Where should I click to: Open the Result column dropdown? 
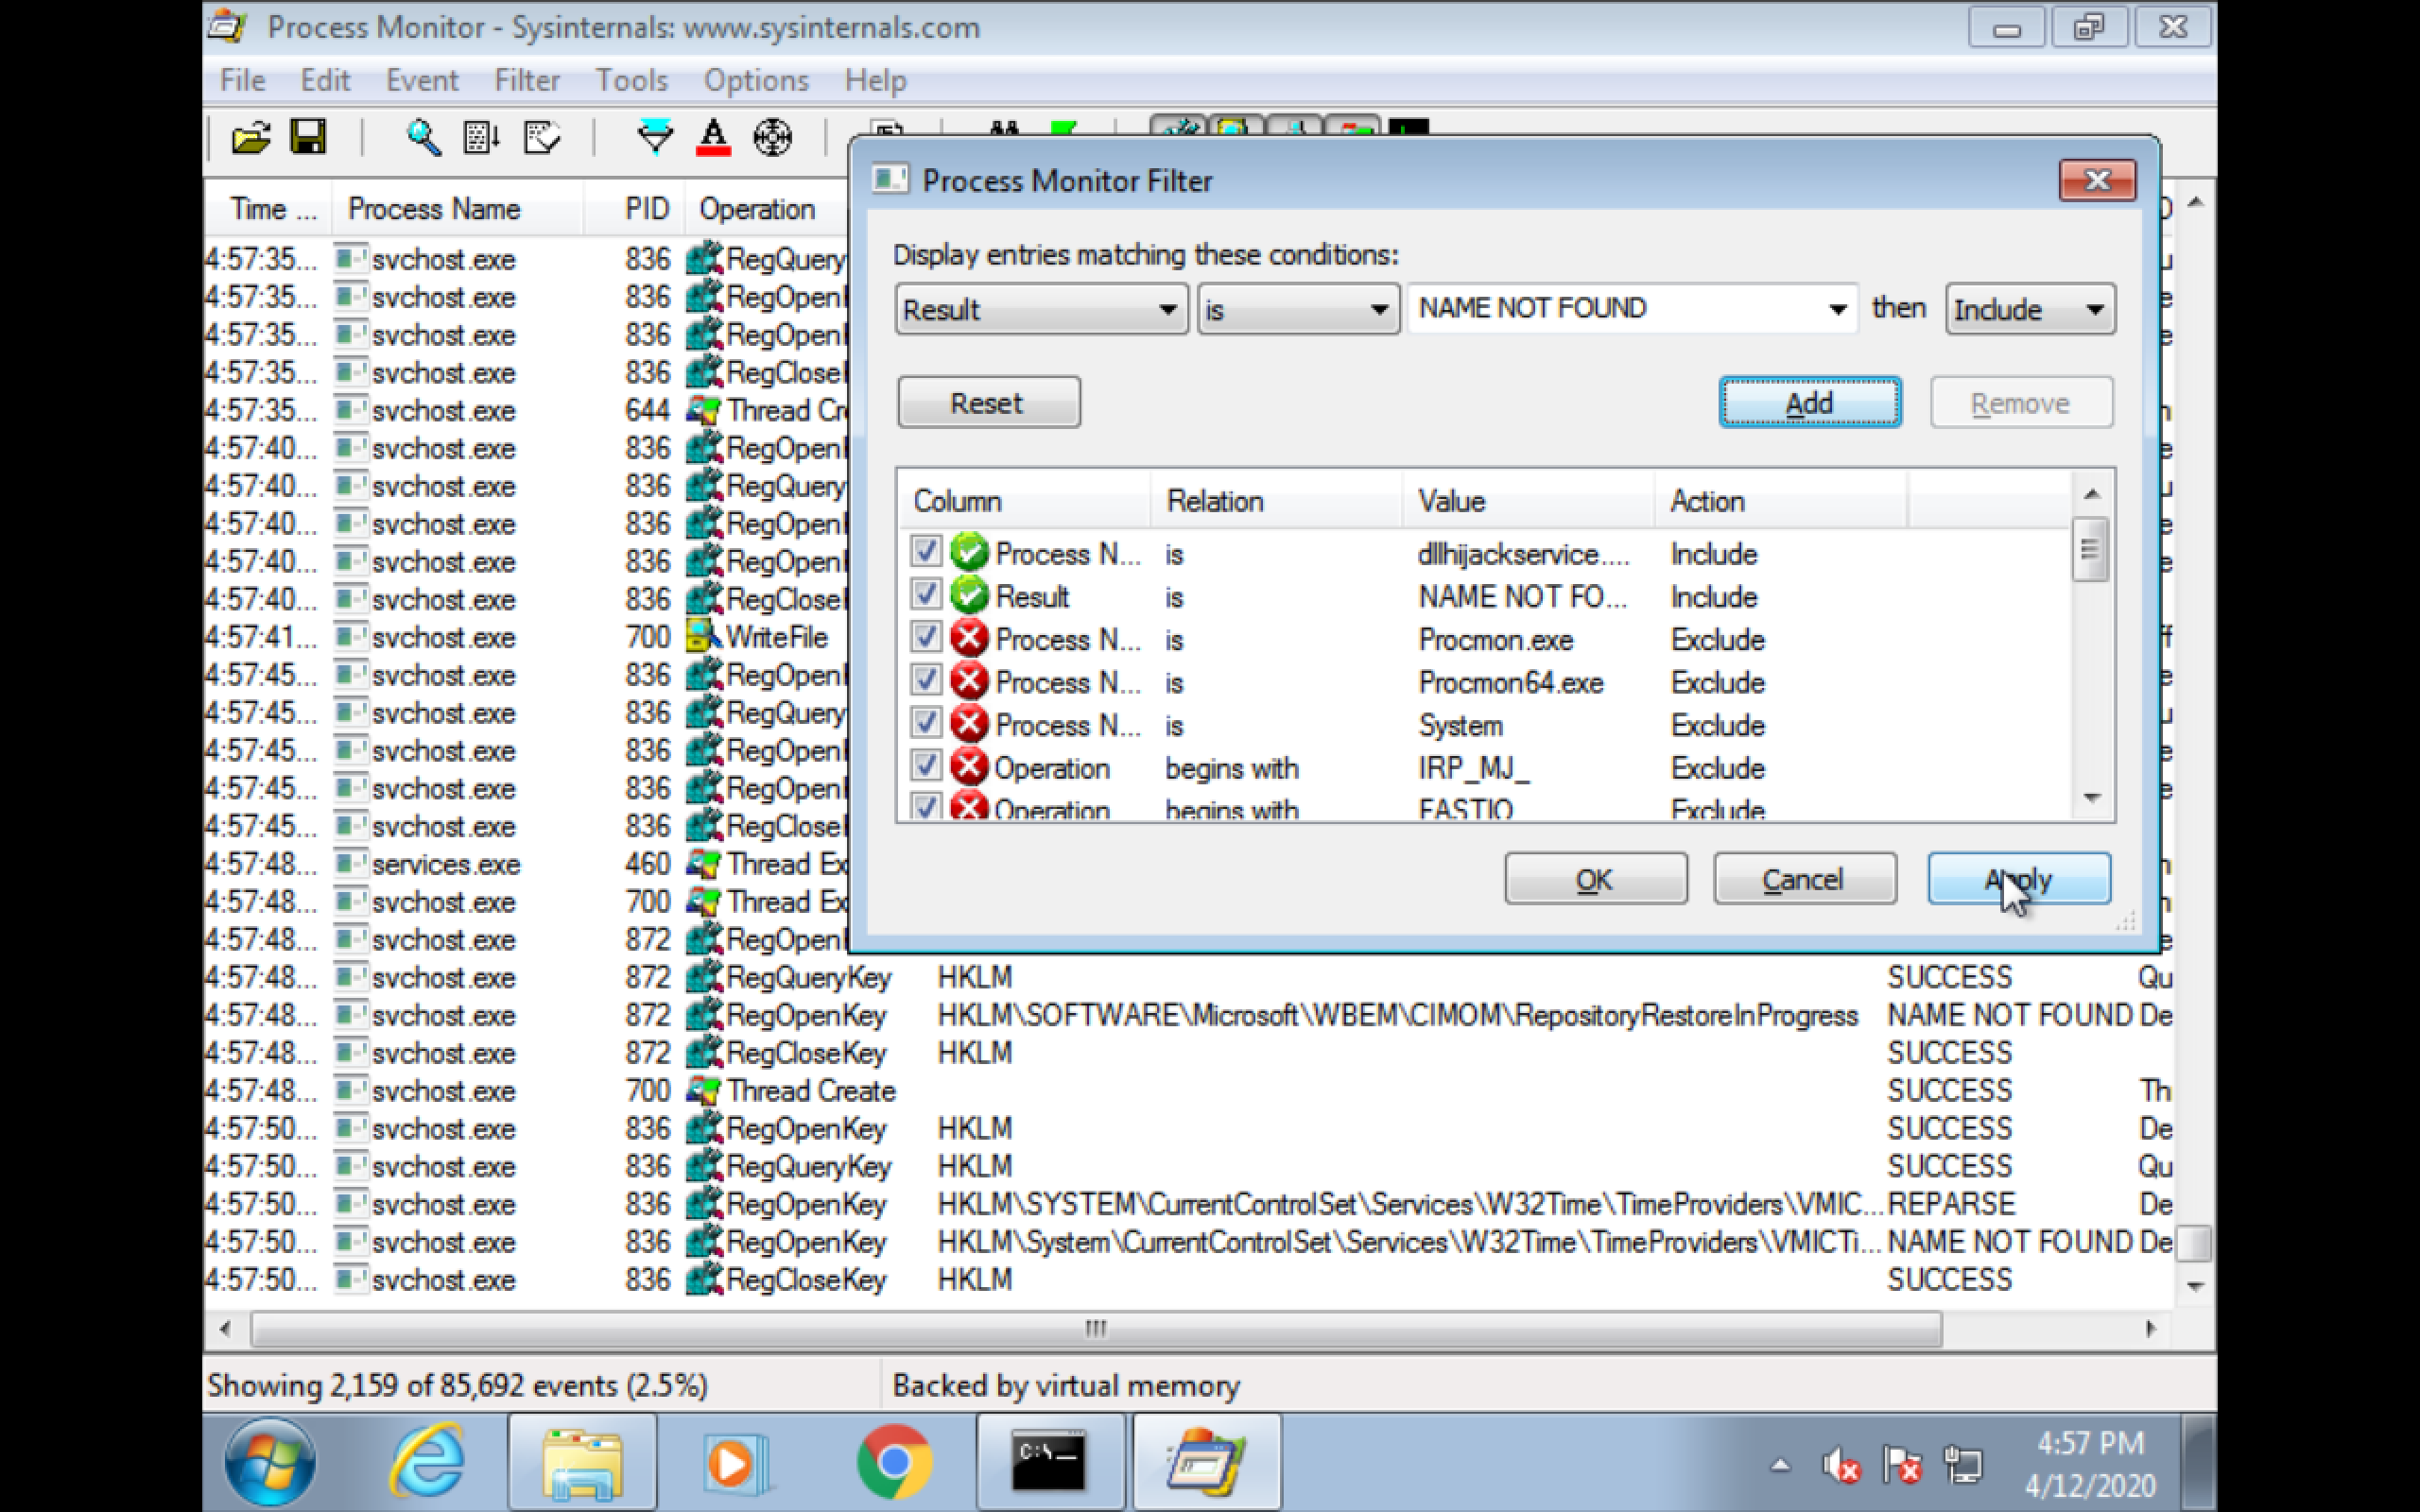pos(1041,309)
